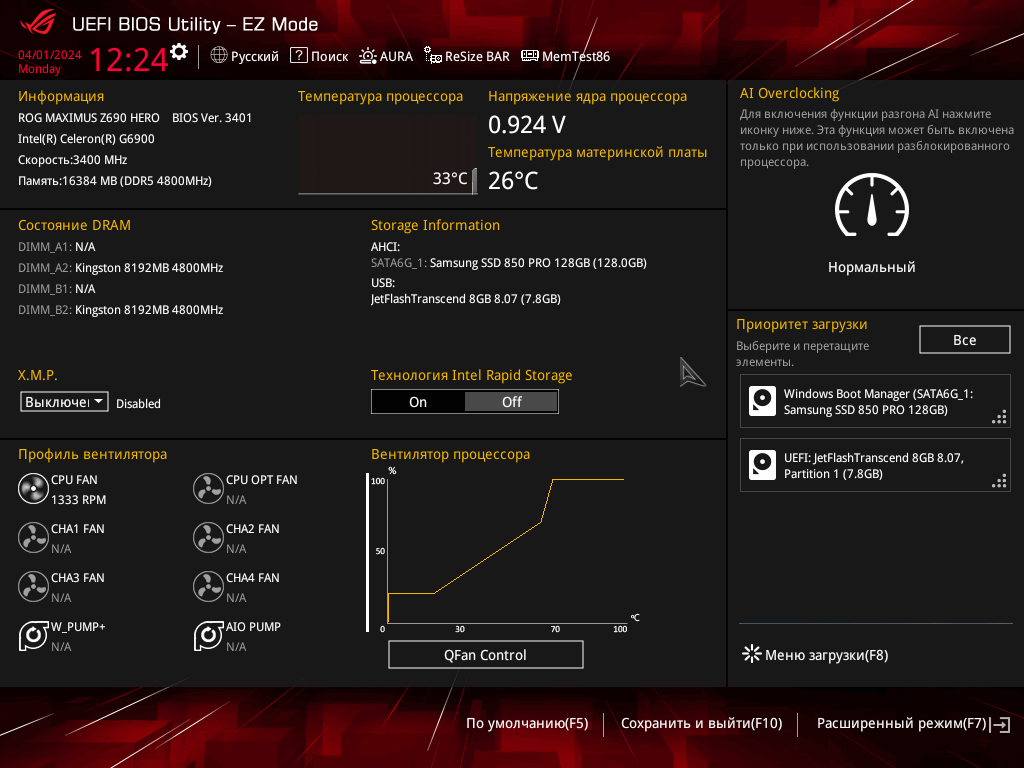Open the X.M.P. profile dropdown
1024x768 pixels.
[x=64, y=402]
